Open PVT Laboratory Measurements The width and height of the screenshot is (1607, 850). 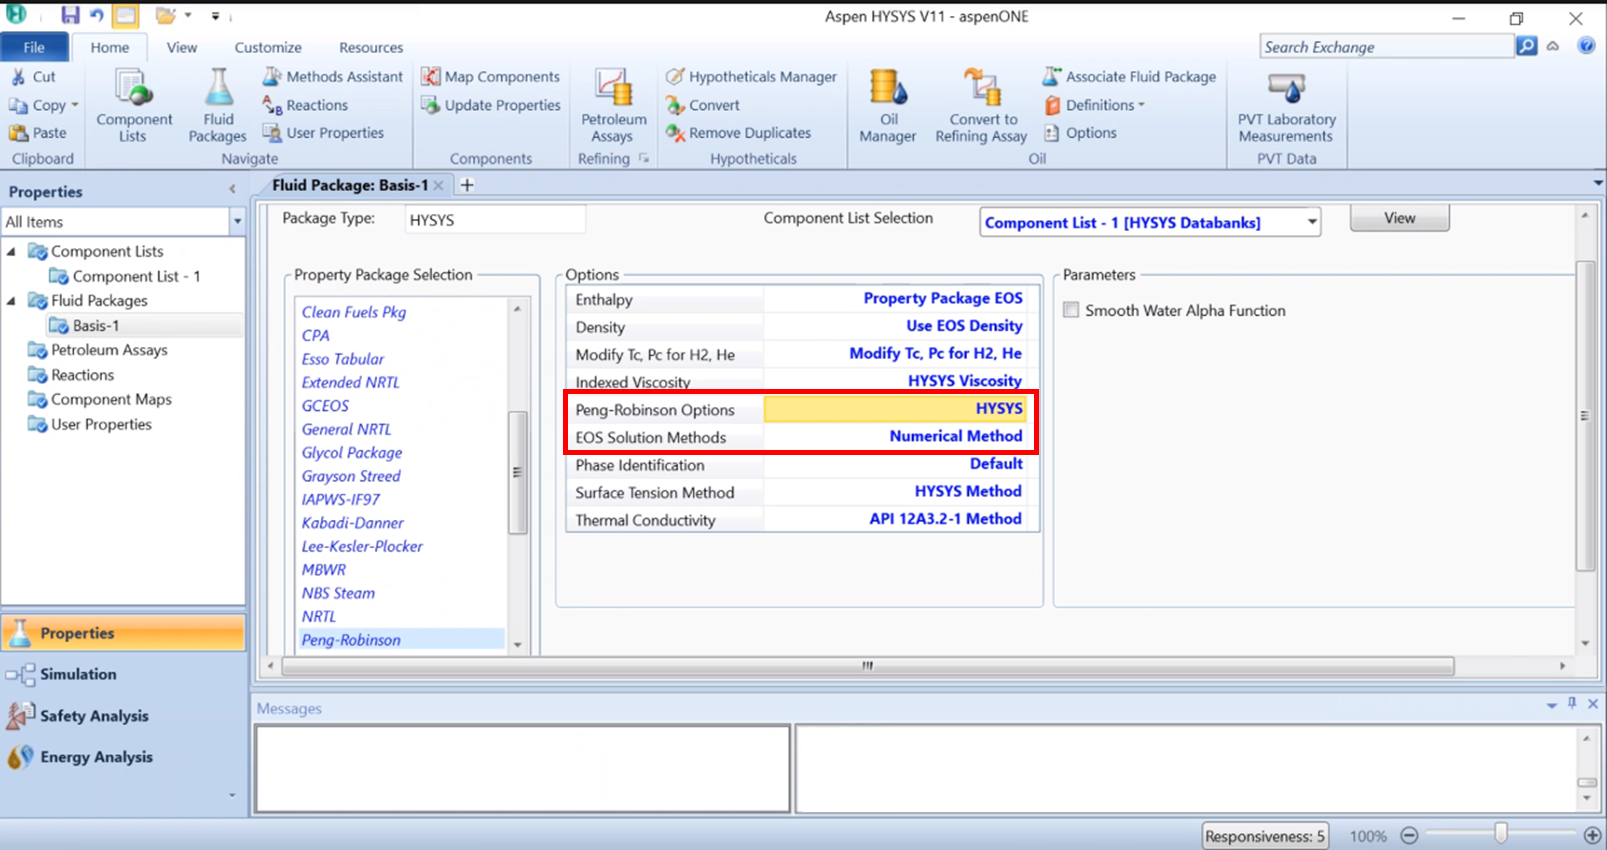(1286, 105)
